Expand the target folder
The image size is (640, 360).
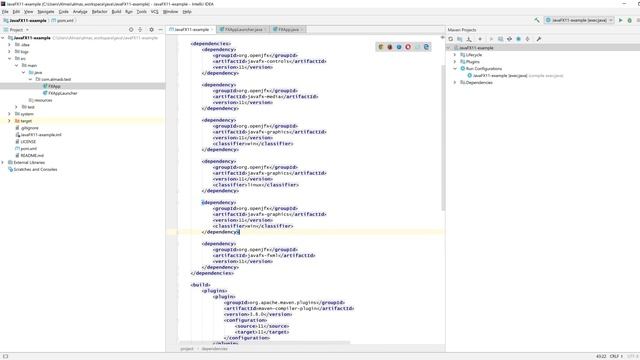click(9, 121)
